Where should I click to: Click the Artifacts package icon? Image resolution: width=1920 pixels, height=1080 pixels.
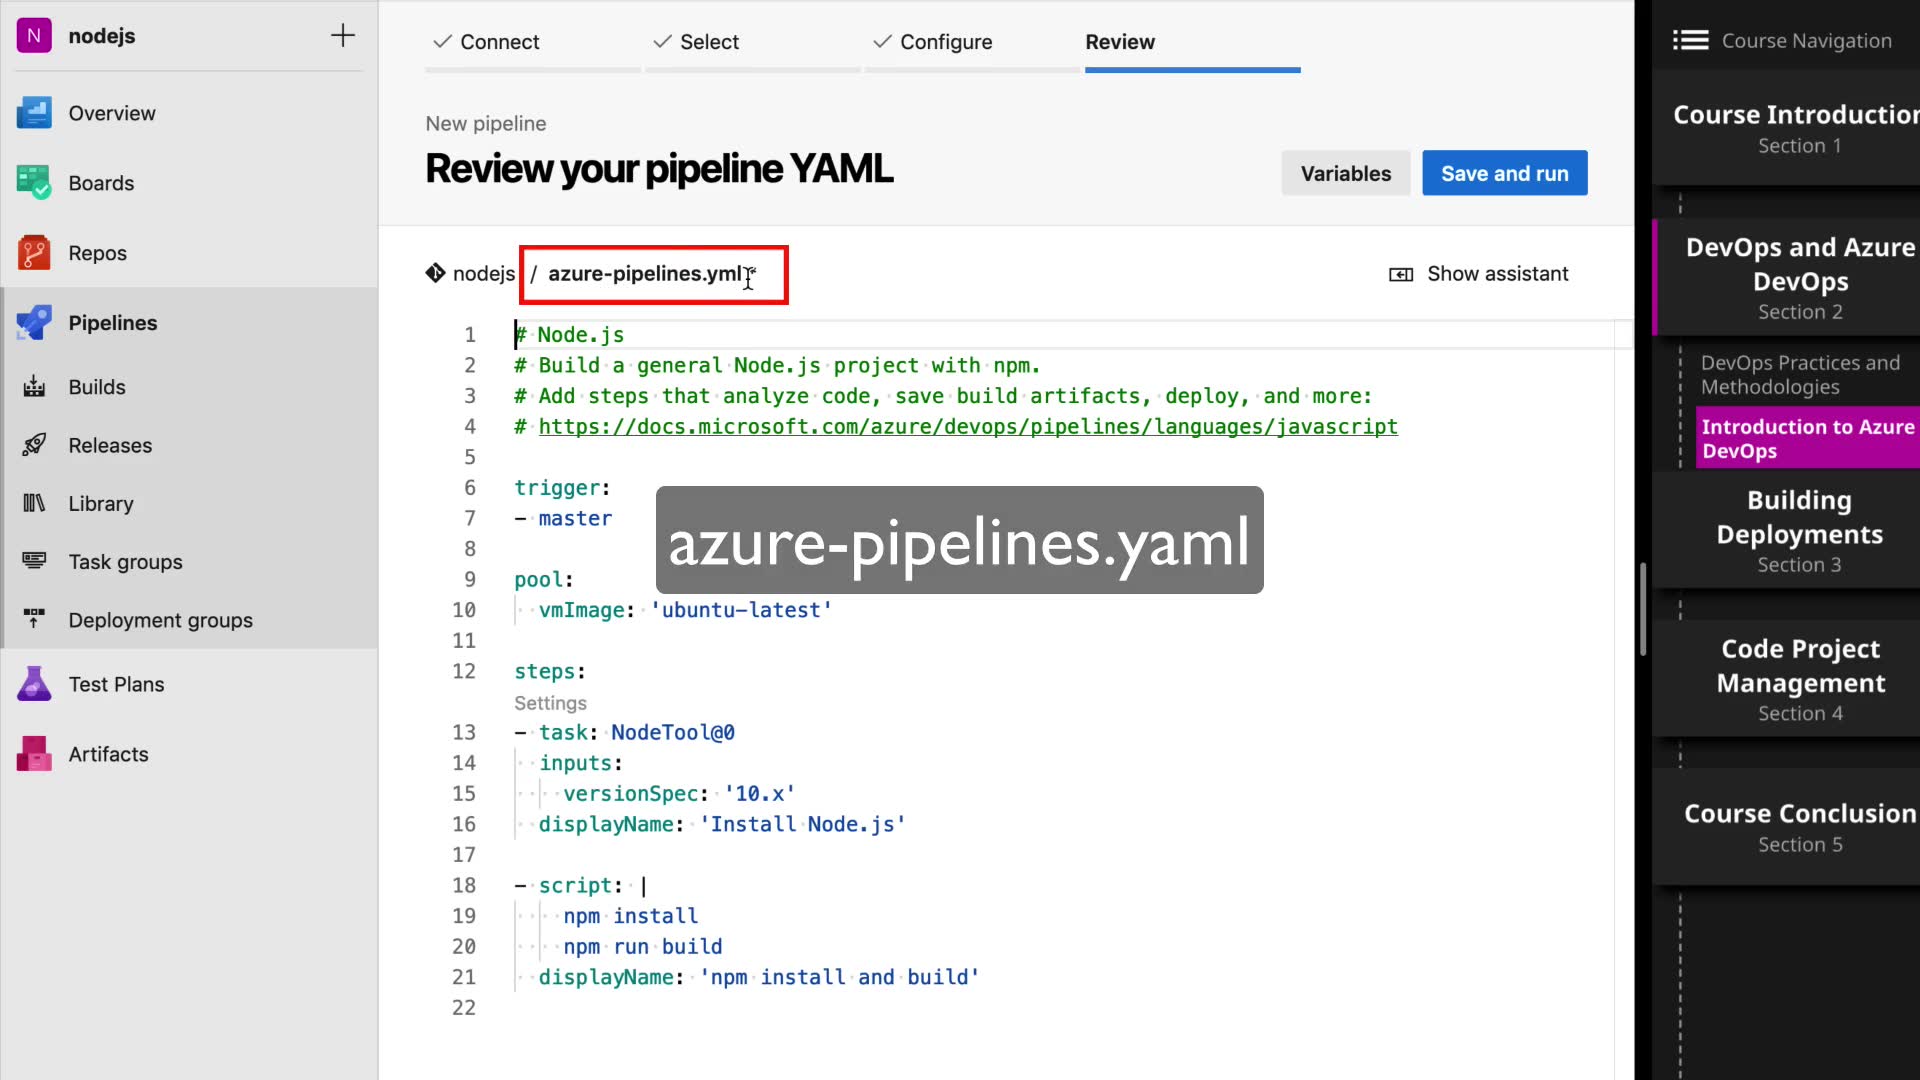point(34,754)
